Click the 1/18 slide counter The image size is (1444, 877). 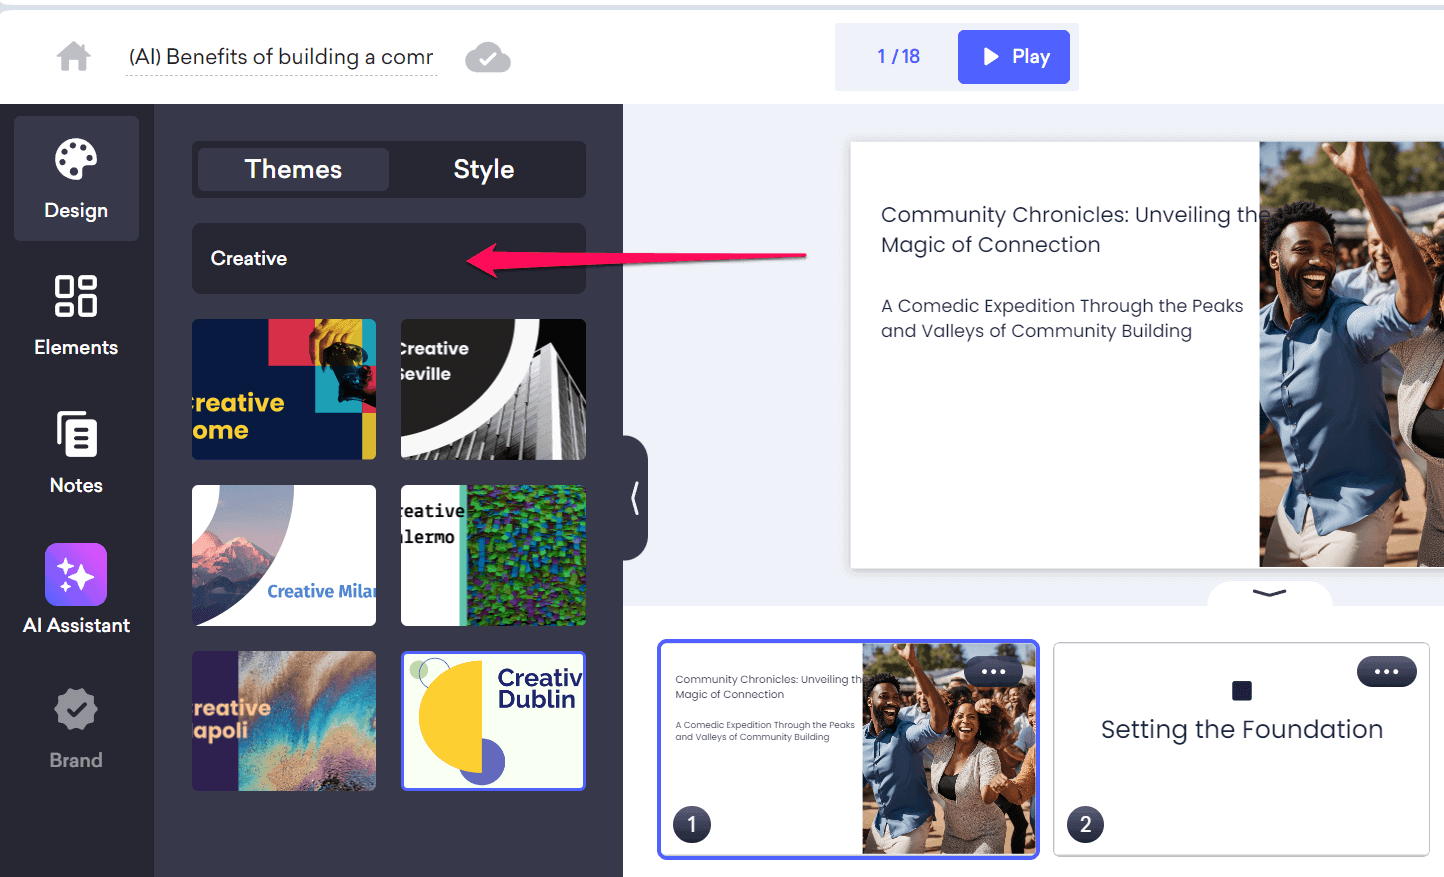coord(896,56)
